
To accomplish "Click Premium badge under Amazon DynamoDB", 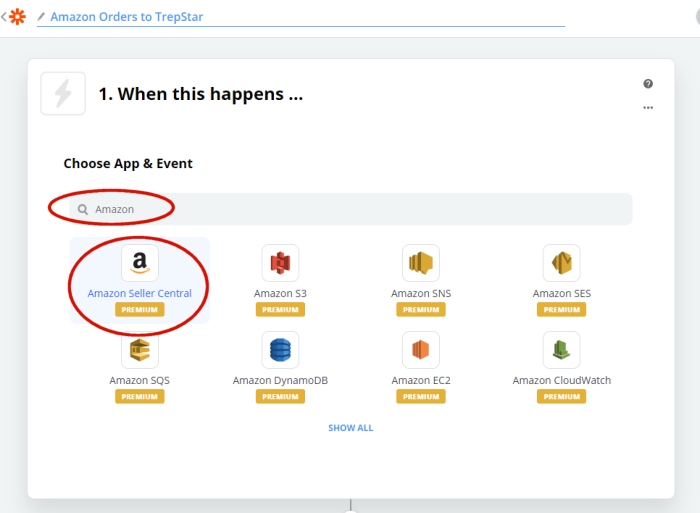I will 280,396.
